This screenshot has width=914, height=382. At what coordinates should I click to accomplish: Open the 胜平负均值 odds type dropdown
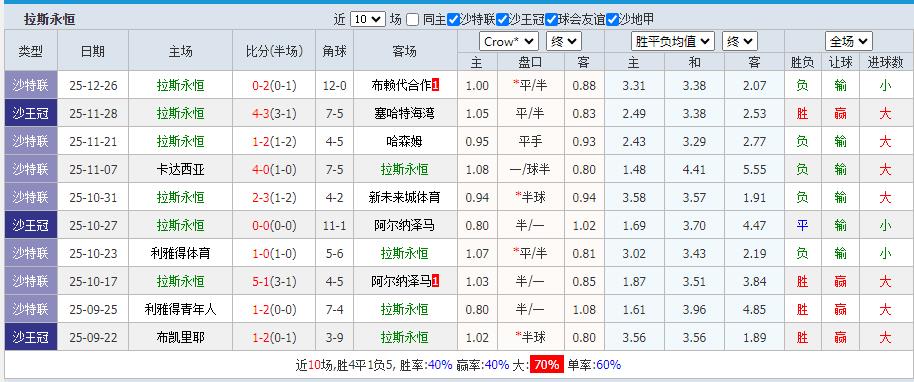673,41
